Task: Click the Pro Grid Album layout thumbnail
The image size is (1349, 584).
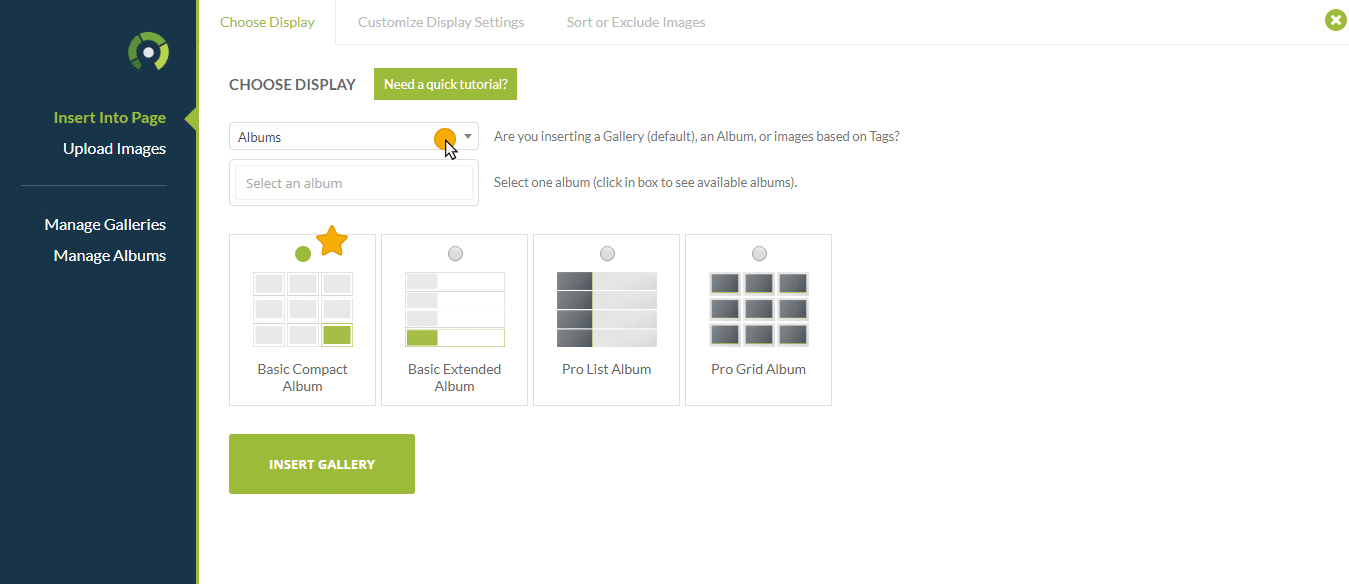Action: point(759,309)
